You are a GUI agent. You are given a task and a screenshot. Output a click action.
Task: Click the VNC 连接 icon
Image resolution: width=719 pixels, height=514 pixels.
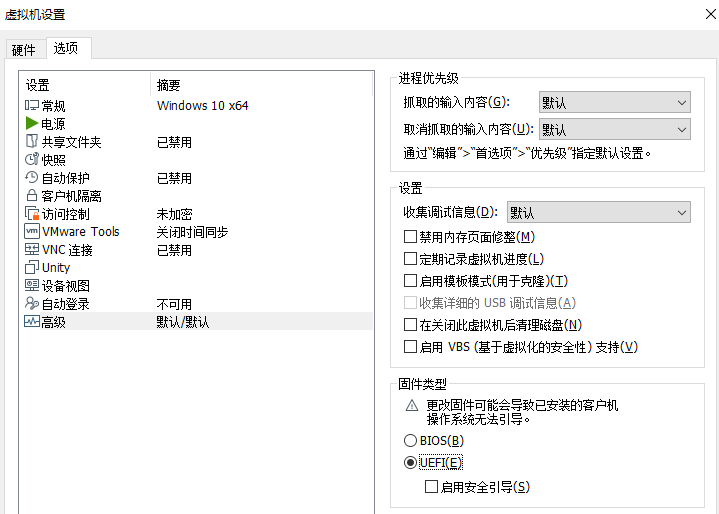pos(32,249)
